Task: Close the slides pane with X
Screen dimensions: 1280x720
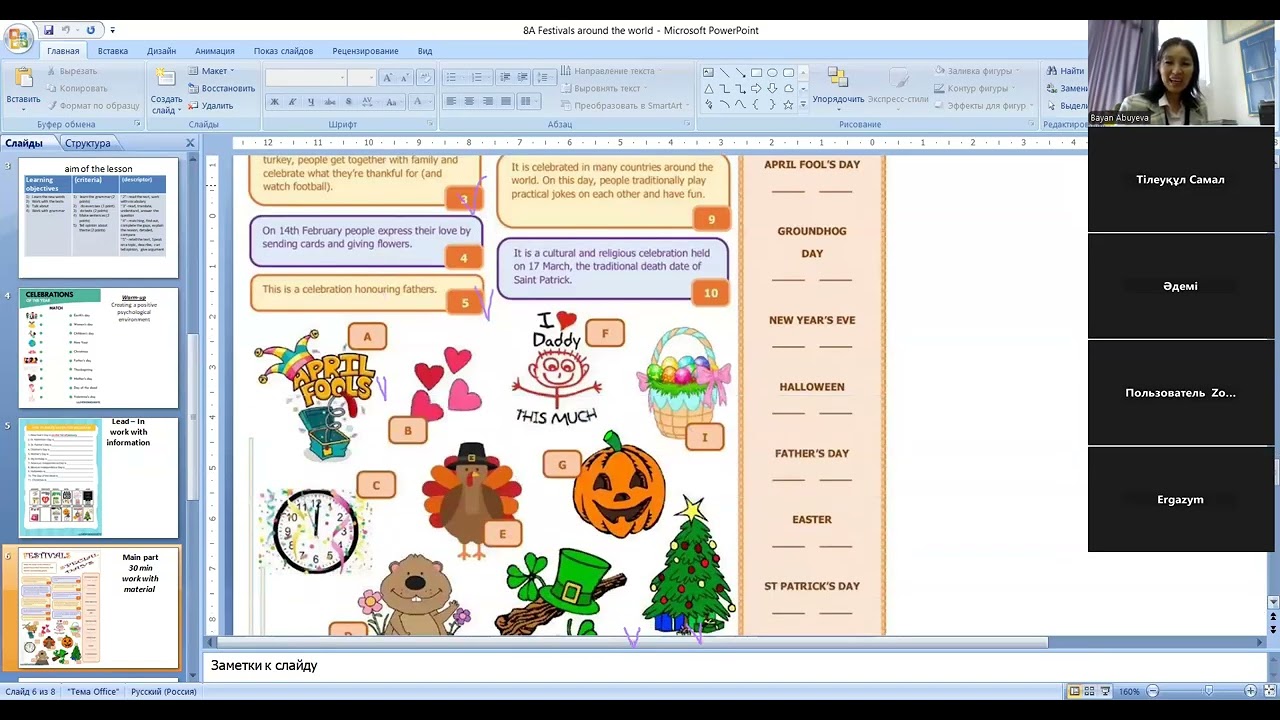Action: coord(190,143)
